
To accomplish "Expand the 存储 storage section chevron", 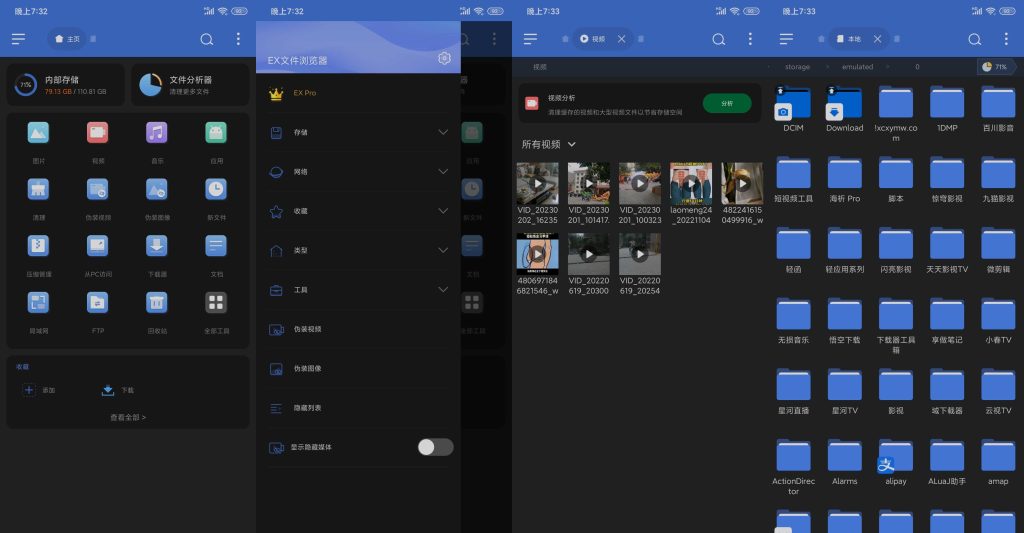I will pos(443,133).
